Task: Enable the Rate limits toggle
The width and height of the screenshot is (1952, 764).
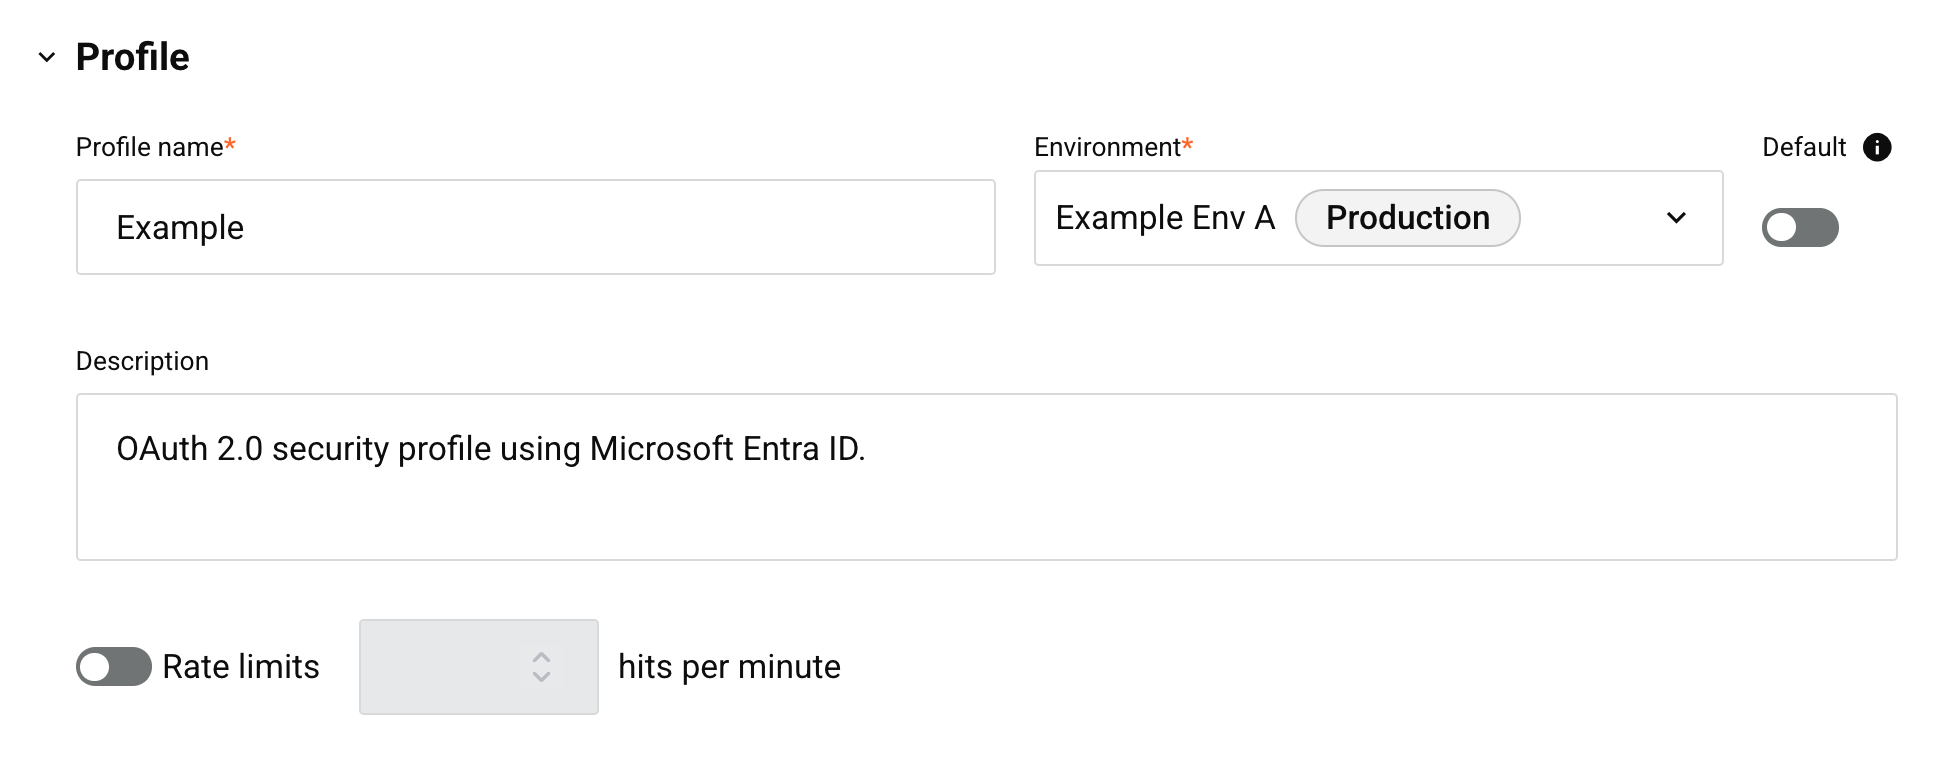Action: point(114,667)
